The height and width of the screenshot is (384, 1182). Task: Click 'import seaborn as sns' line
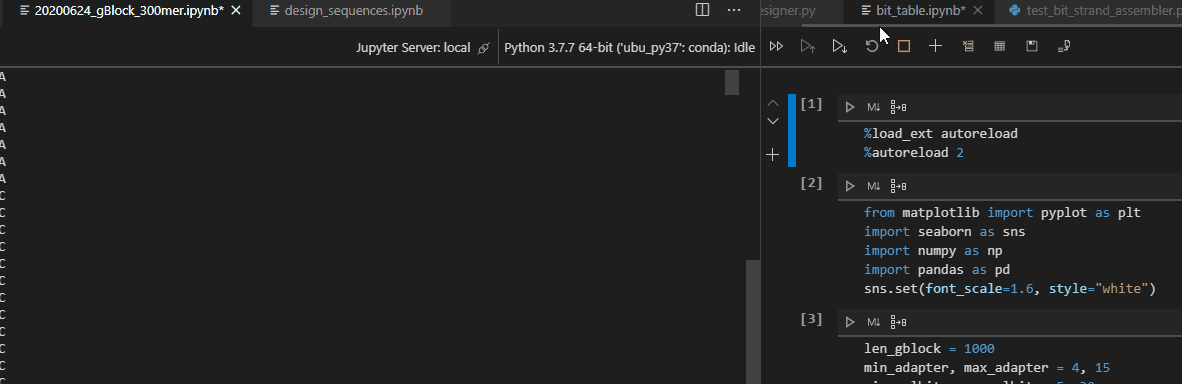[x=945, y=232]
